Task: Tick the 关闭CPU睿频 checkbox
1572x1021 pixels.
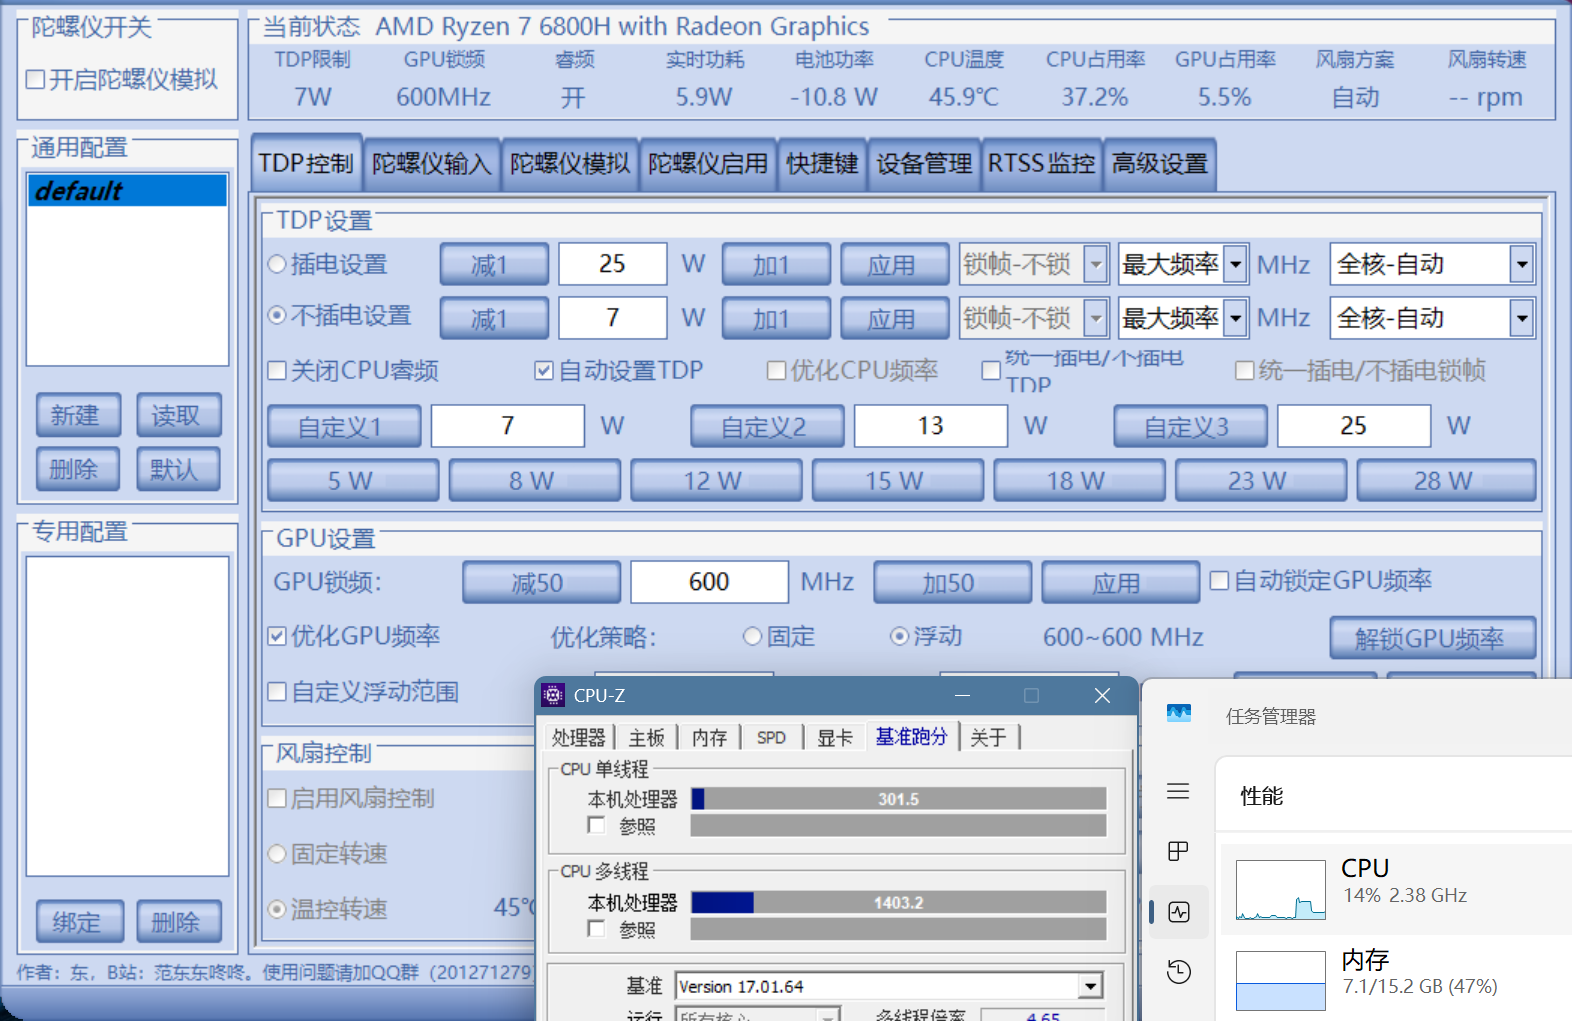Action: tap(277, 370)
